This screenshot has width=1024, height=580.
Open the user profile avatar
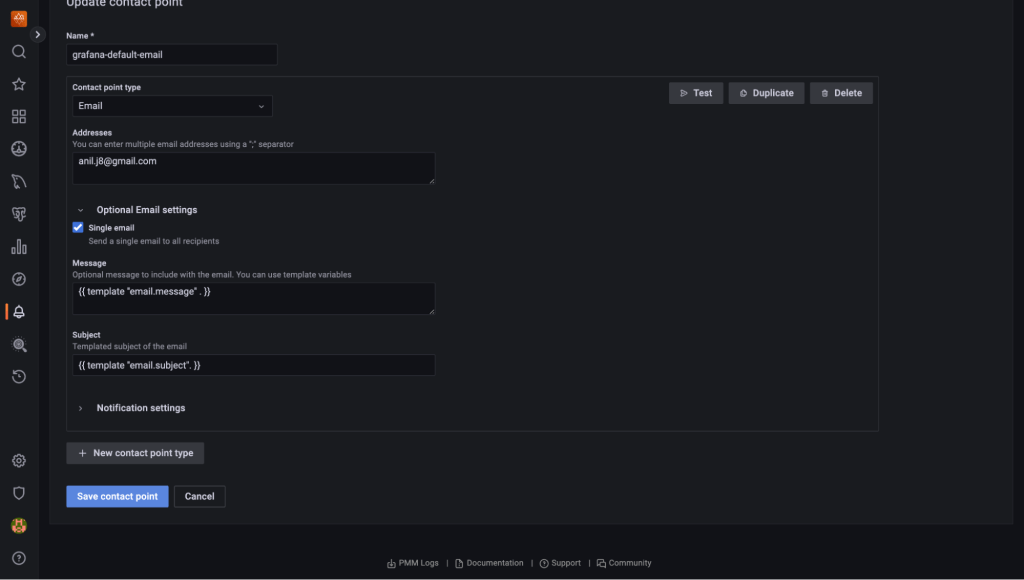click(19, 525)
